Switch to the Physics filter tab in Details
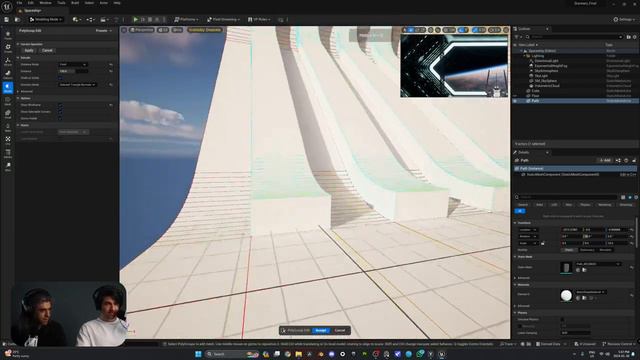640x360 pixels. pyautogui.click(x=585, y=204)
